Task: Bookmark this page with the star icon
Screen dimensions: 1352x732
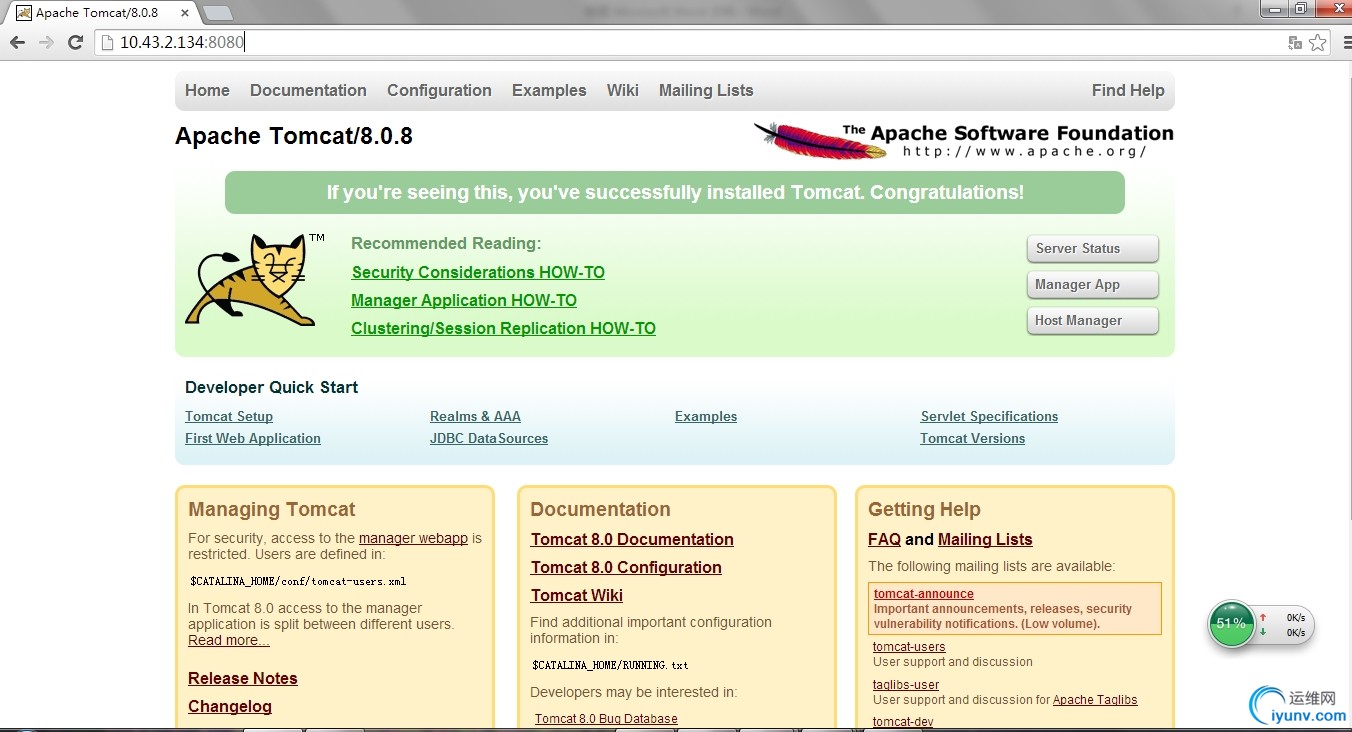Action: click(x=1317, y=42)
